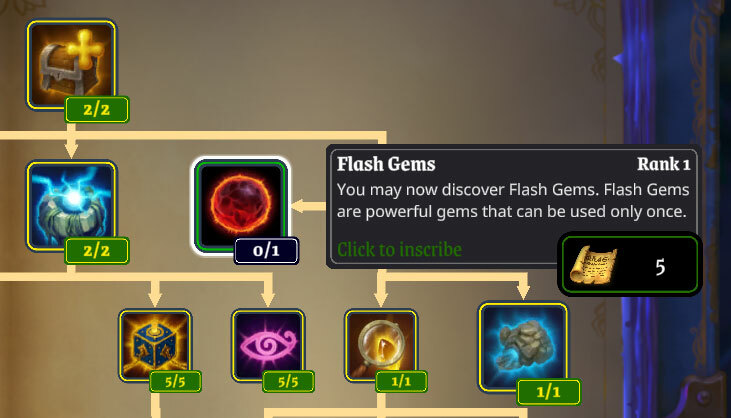Click the Rank 1 label in tooltip

point(663,164)
